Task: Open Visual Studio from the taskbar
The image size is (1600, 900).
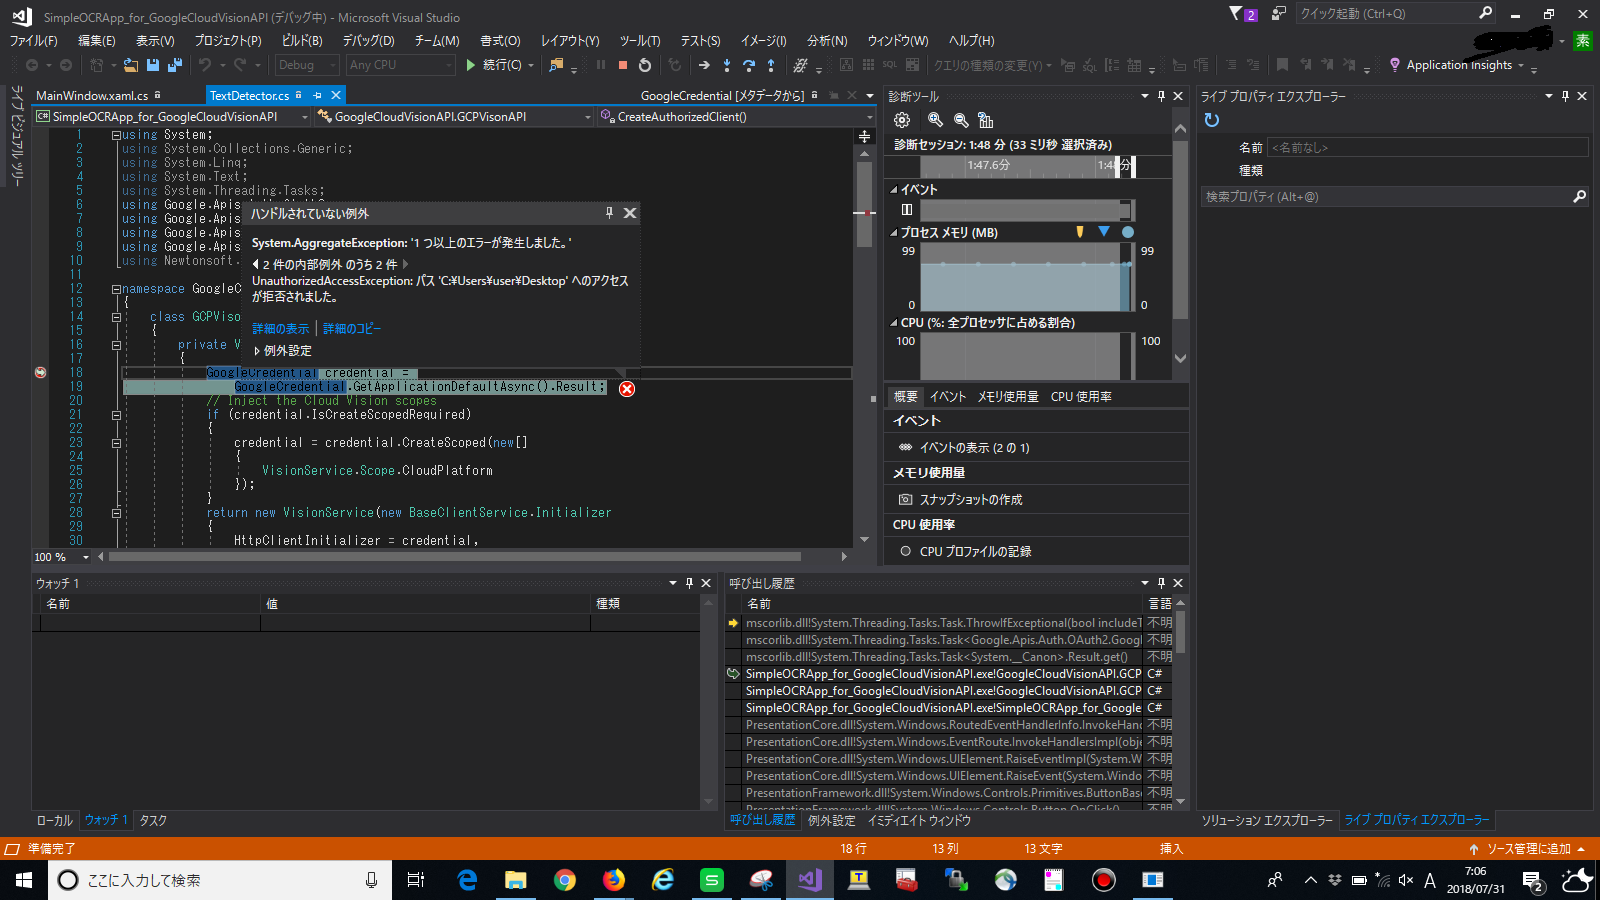Action: (x=809, y=880)
